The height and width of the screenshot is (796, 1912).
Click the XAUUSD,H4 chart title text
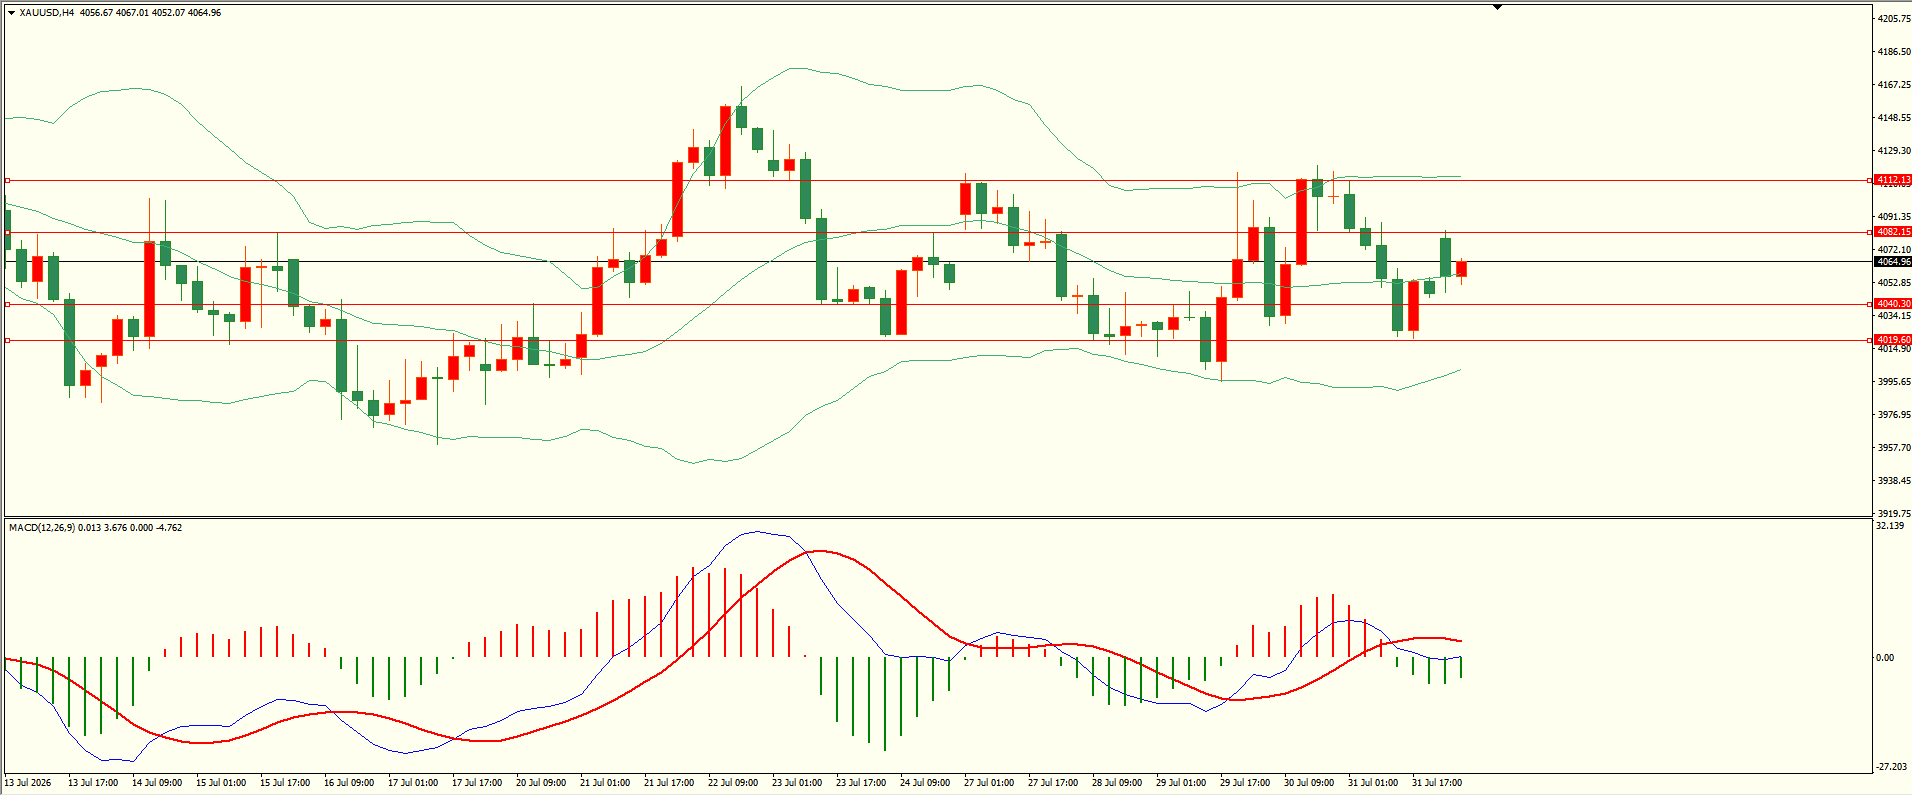pyautogui.click(x=47, y=13)
